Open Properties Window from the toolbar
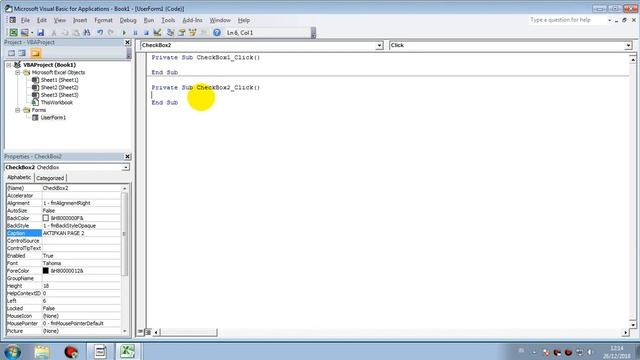The width and height of the screenshot is (640, 360). (182, 33)
